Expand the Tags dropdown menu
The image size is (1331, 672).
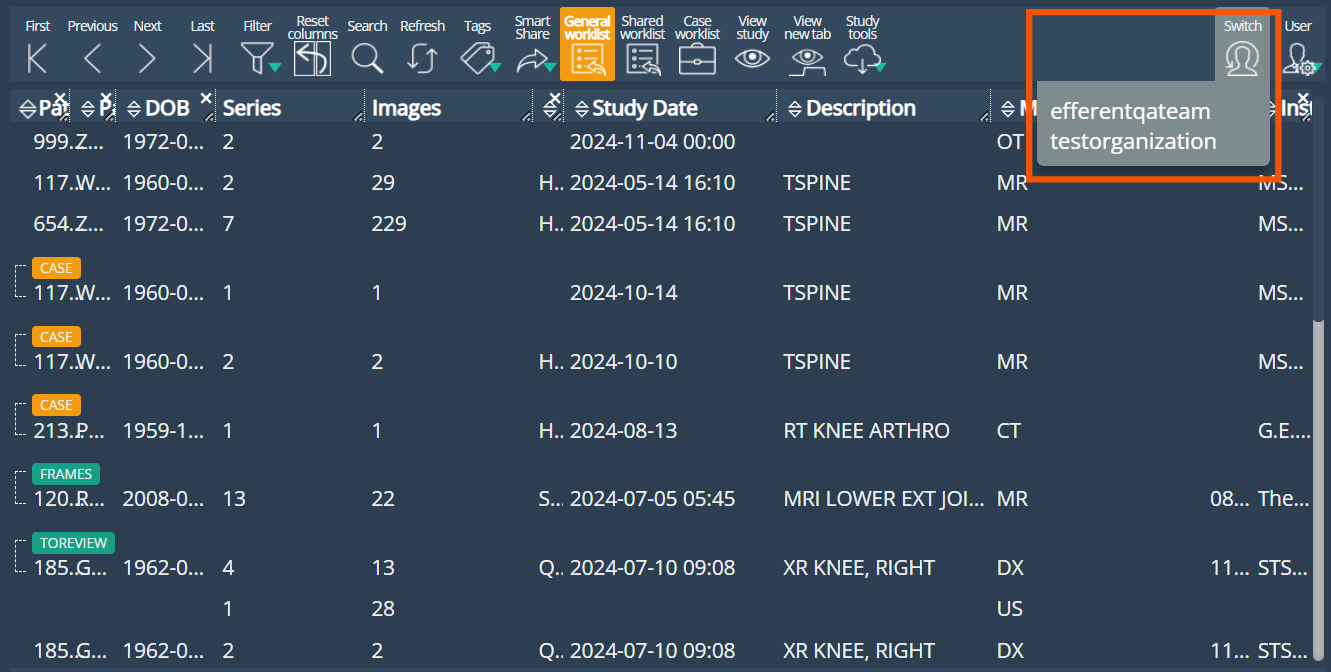[478, 59]
